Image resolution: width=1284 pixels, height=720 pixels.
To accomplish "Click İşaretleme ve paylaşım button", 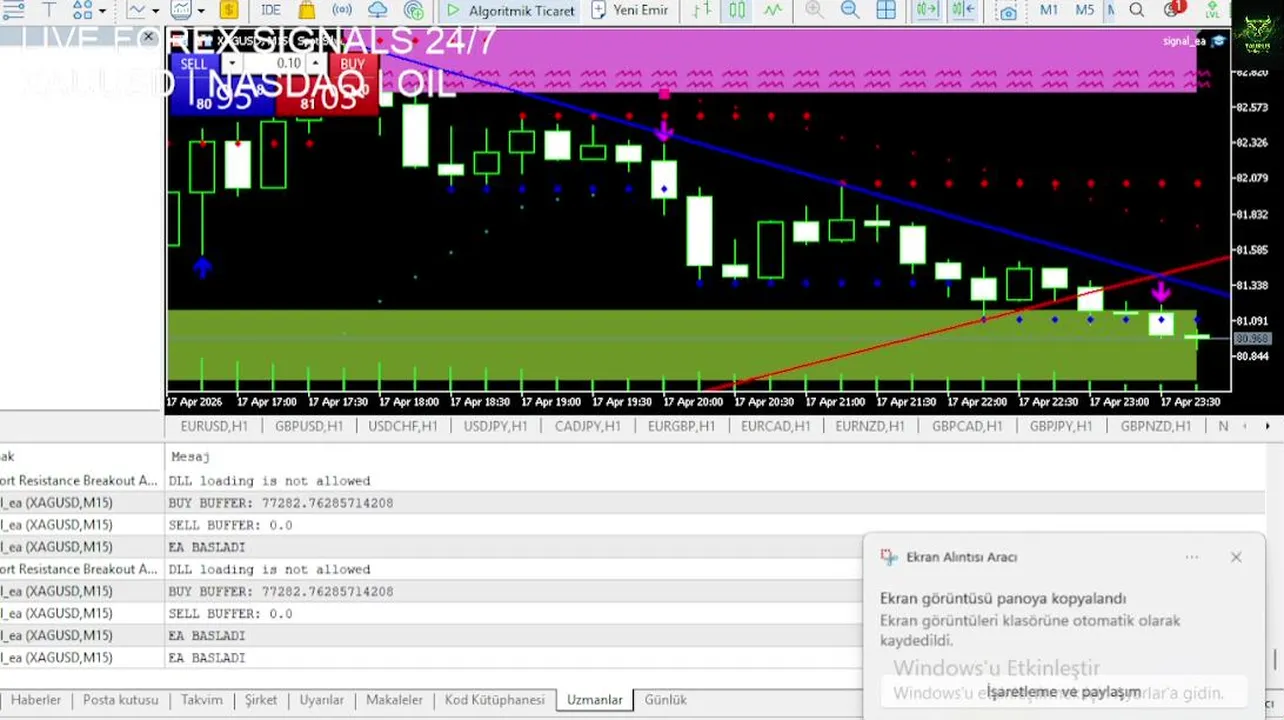I will click(x=1063, y=692).
